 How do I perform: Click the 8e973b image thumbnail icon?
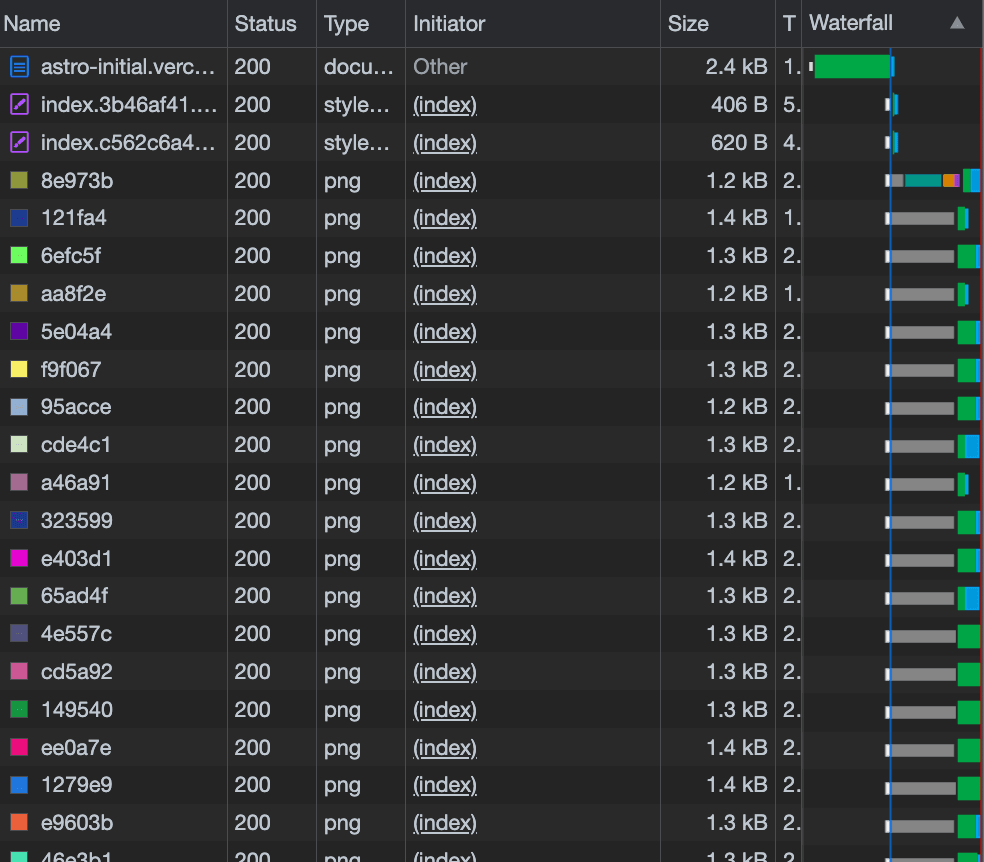click(x=19, y=181)
